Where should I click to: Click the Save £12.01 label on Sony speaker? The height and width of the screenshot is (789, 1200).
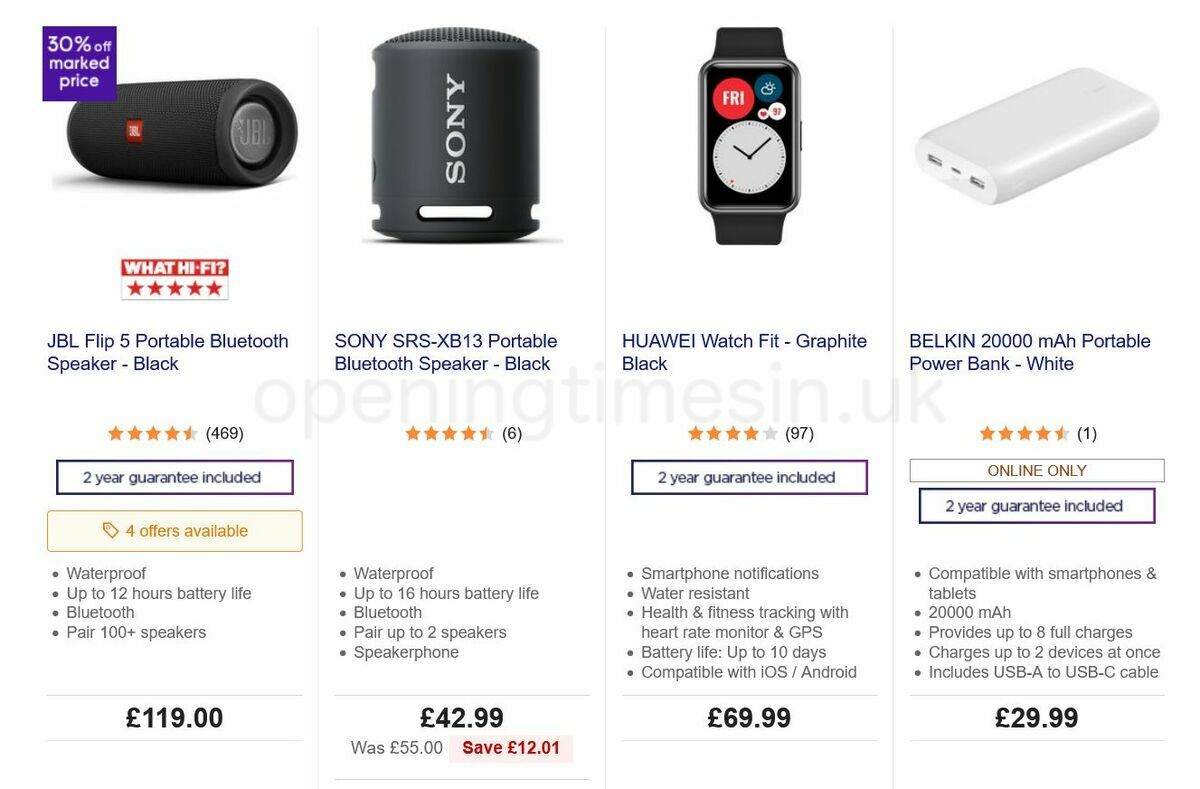511,748
